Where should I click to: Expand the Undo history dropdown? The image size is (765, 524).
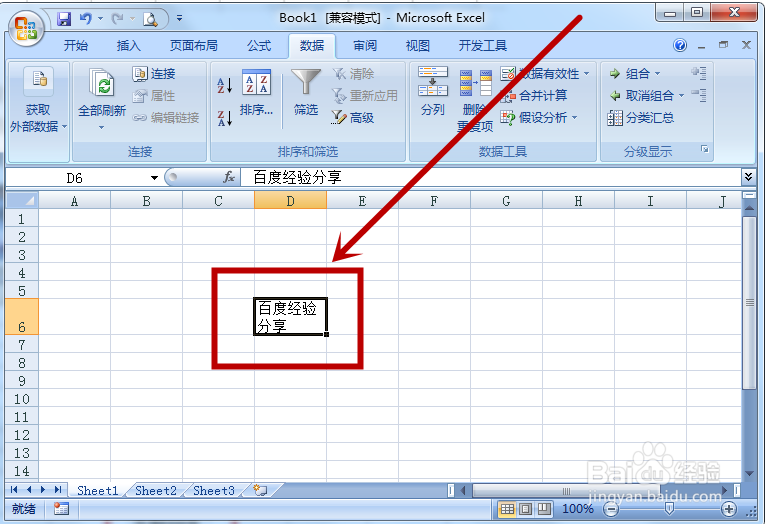pos(100,19)
